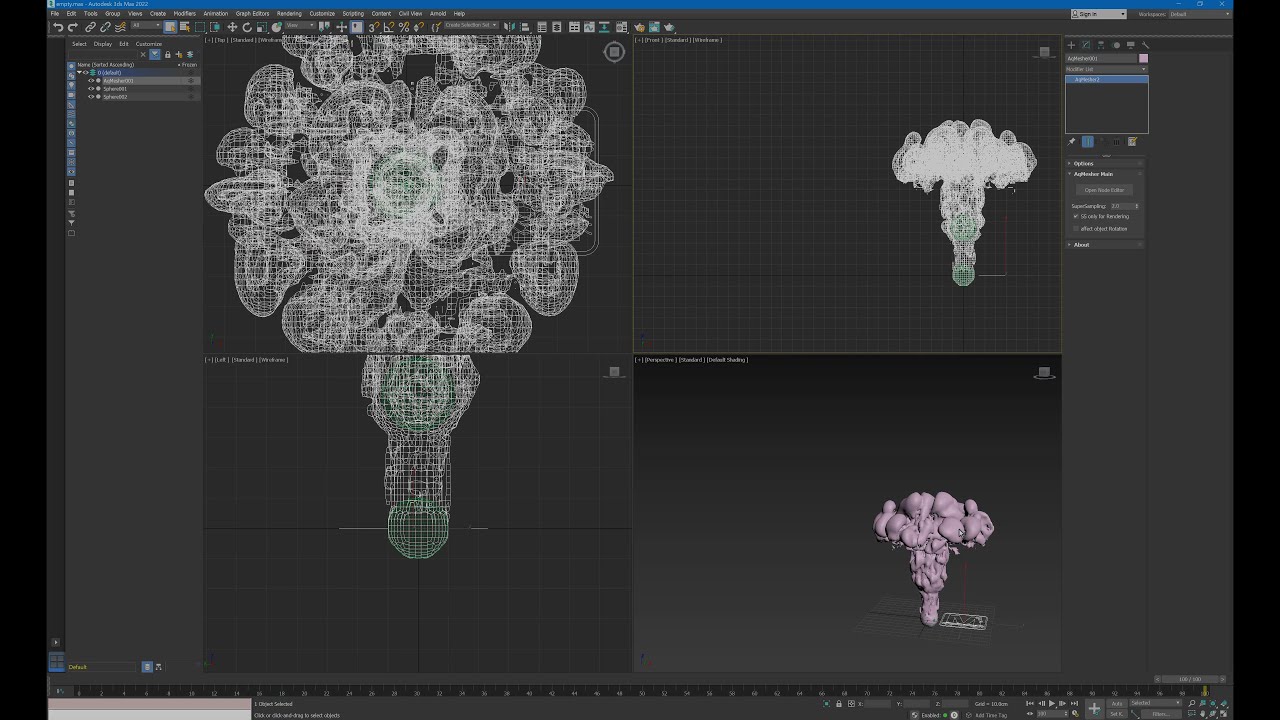Toggle visibility eye of Sphere001
The width and height of the screenshot is (1280, 720).
pos(91,89)
